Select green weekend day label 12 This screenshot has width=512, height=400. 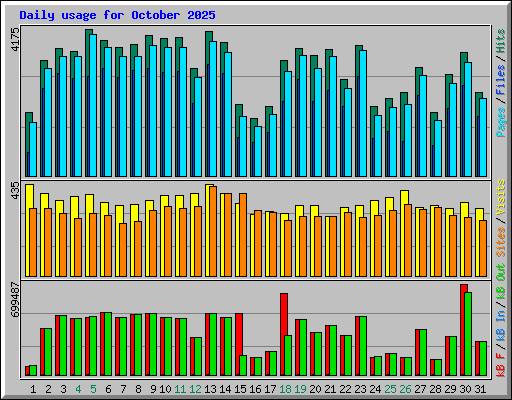coord(195,389)
